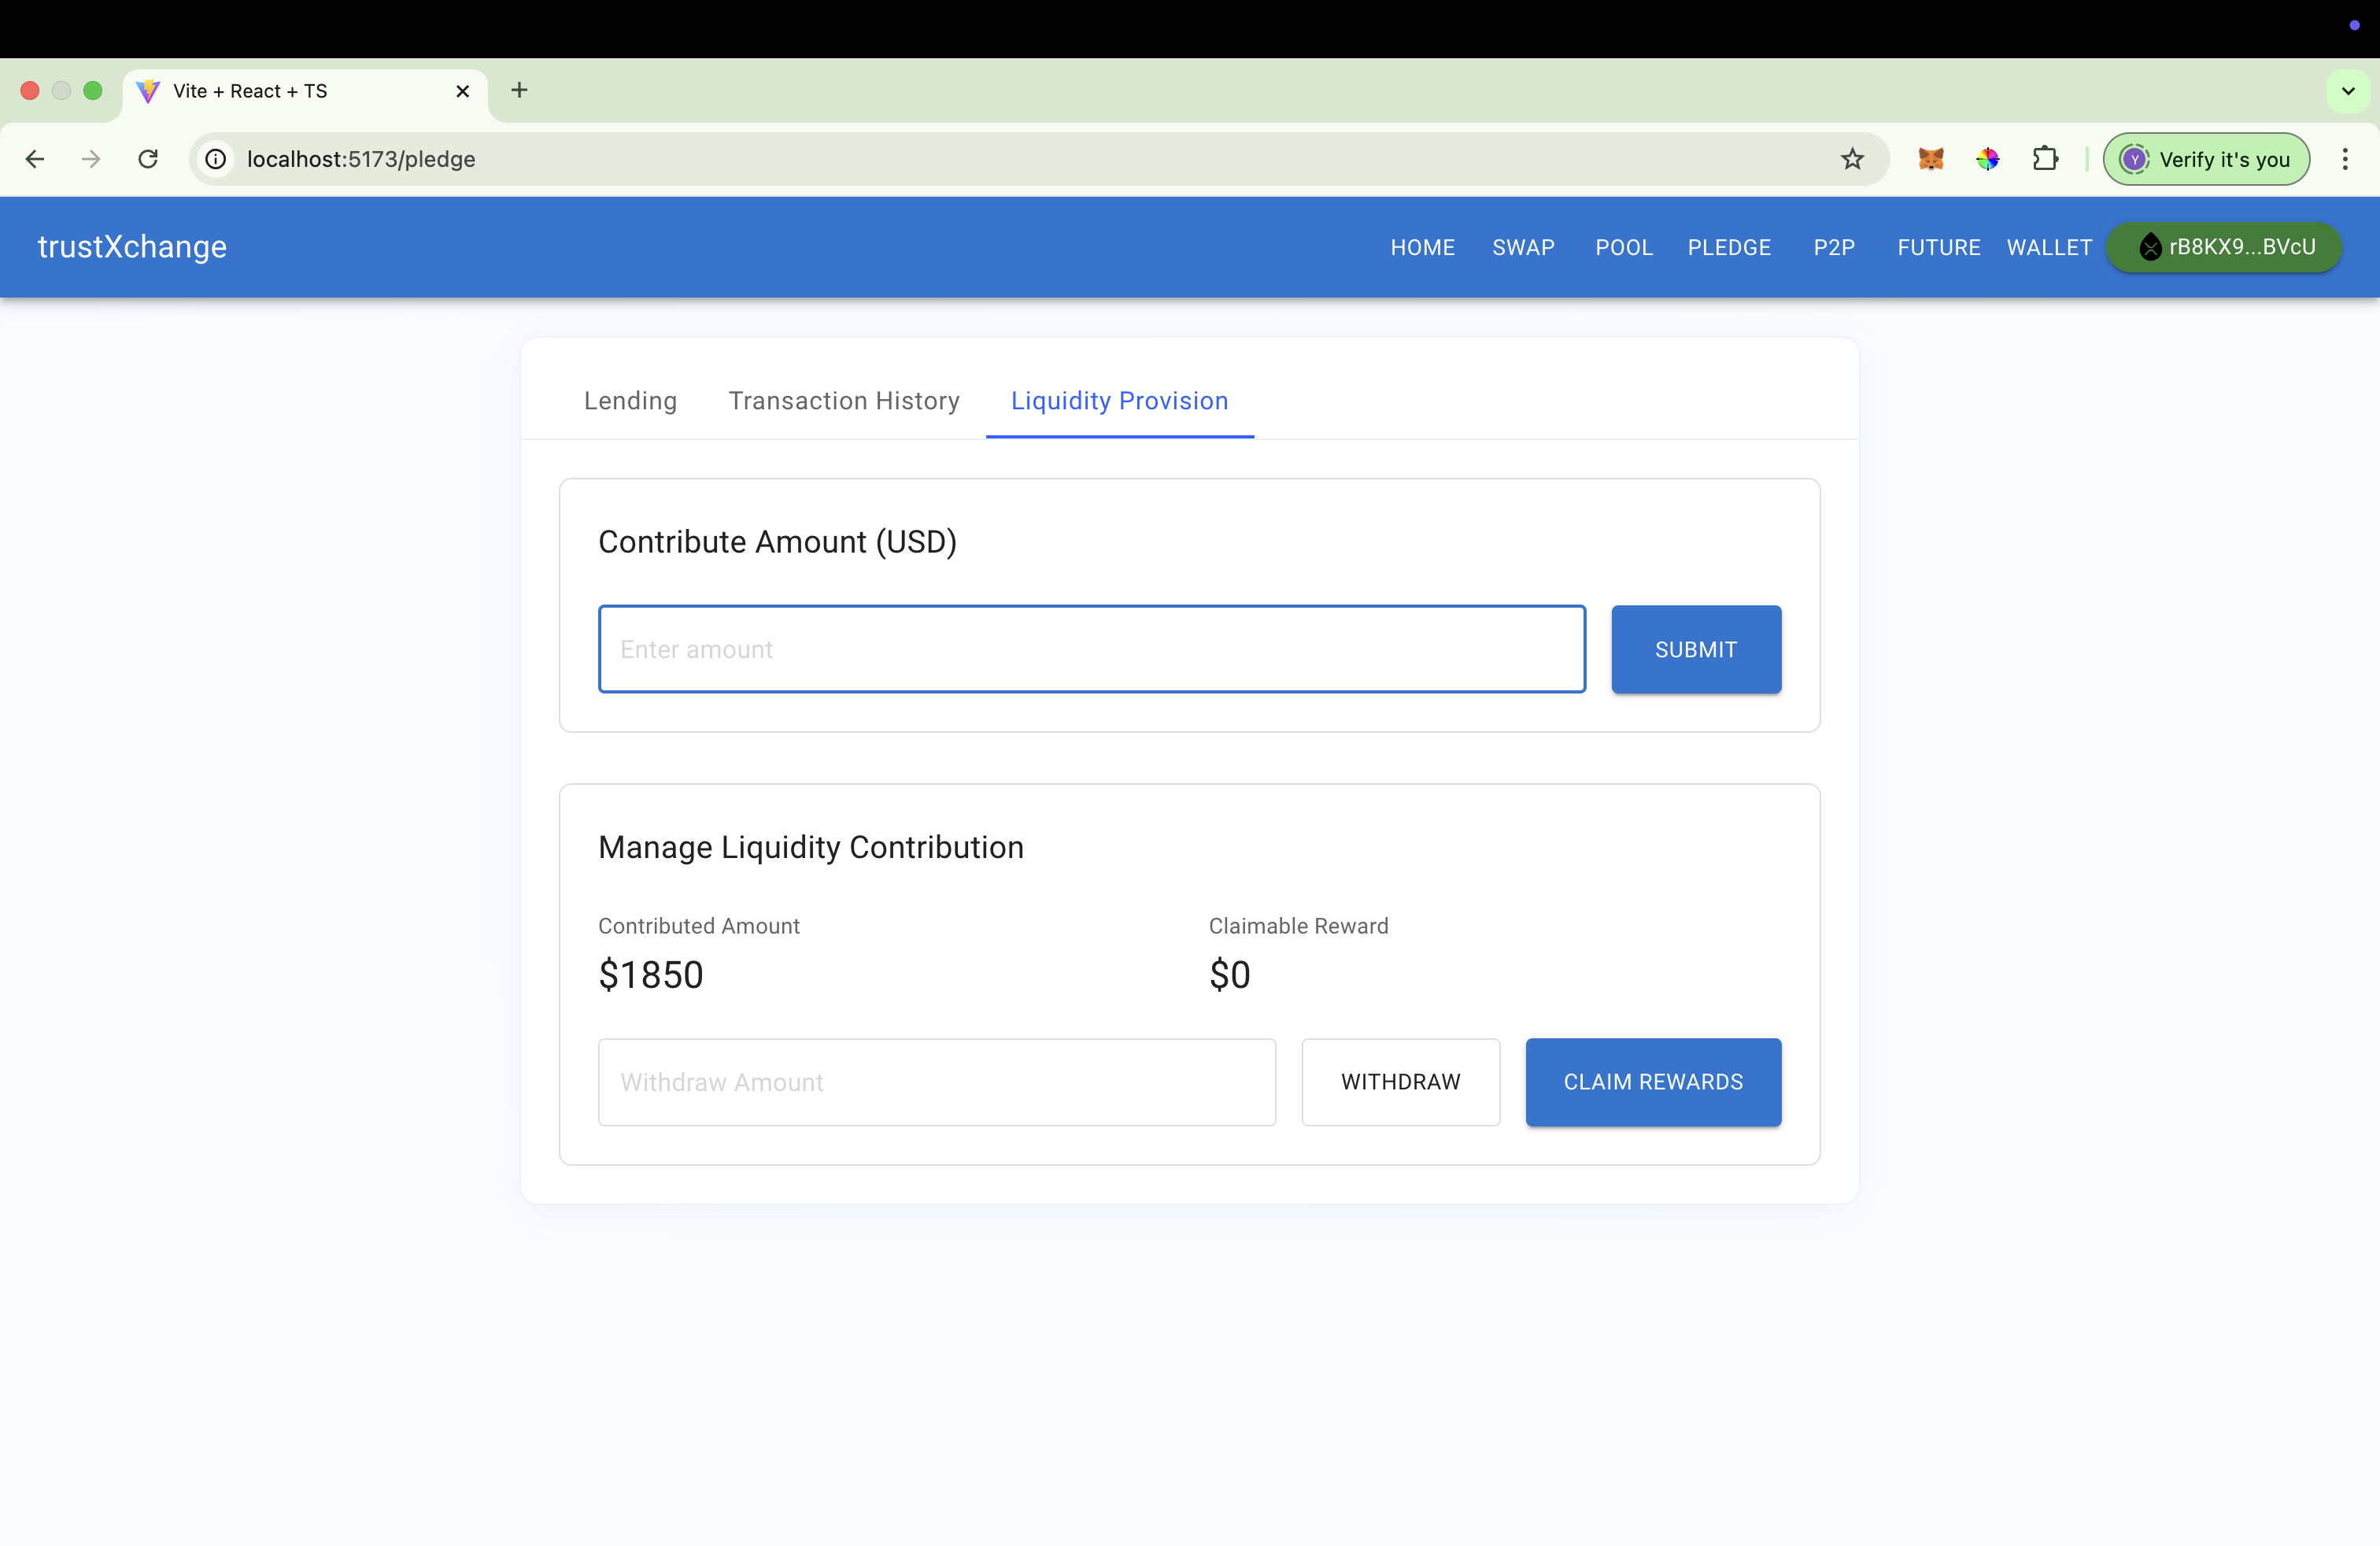Go back with the browser back arrow
This screenshot has height=1546, width=2380.
coord(35,159)
